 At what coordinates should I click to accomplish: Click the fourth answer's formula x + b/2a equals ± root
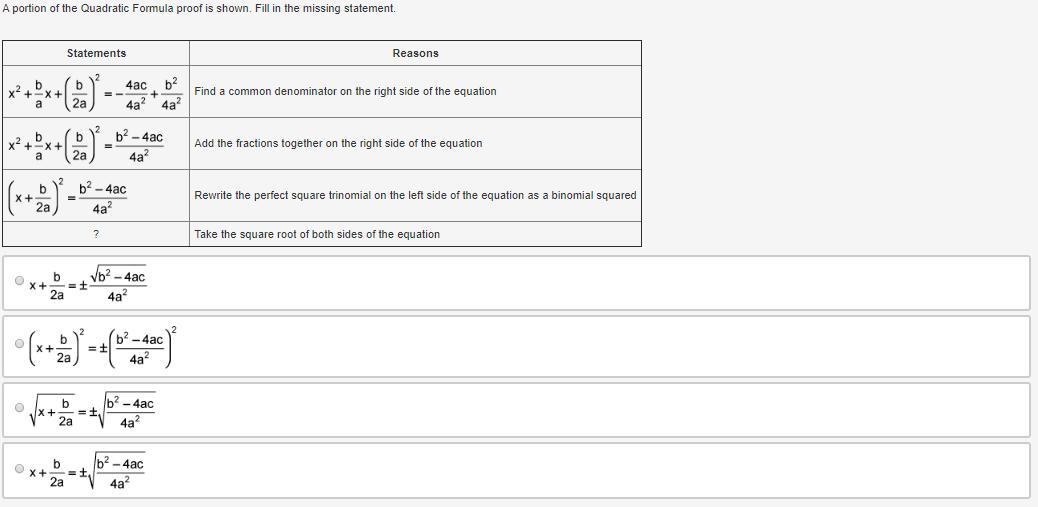[x=87, y=472]
